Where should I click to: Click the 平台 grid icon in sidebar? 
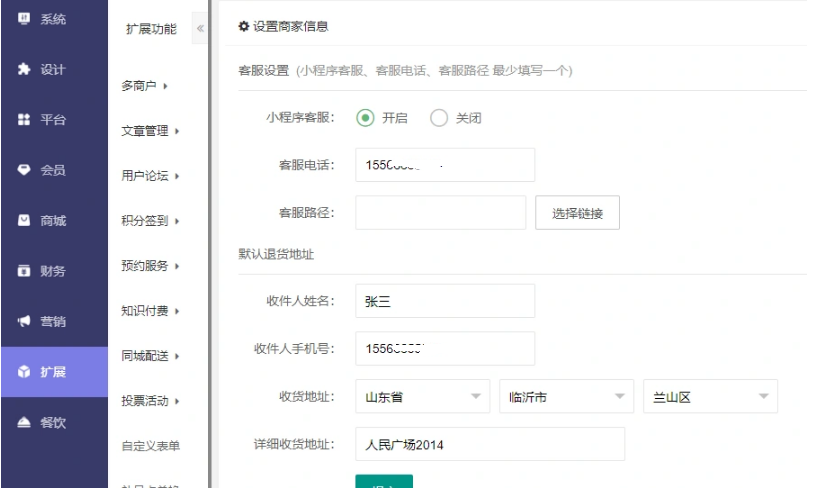coord(25,119)
